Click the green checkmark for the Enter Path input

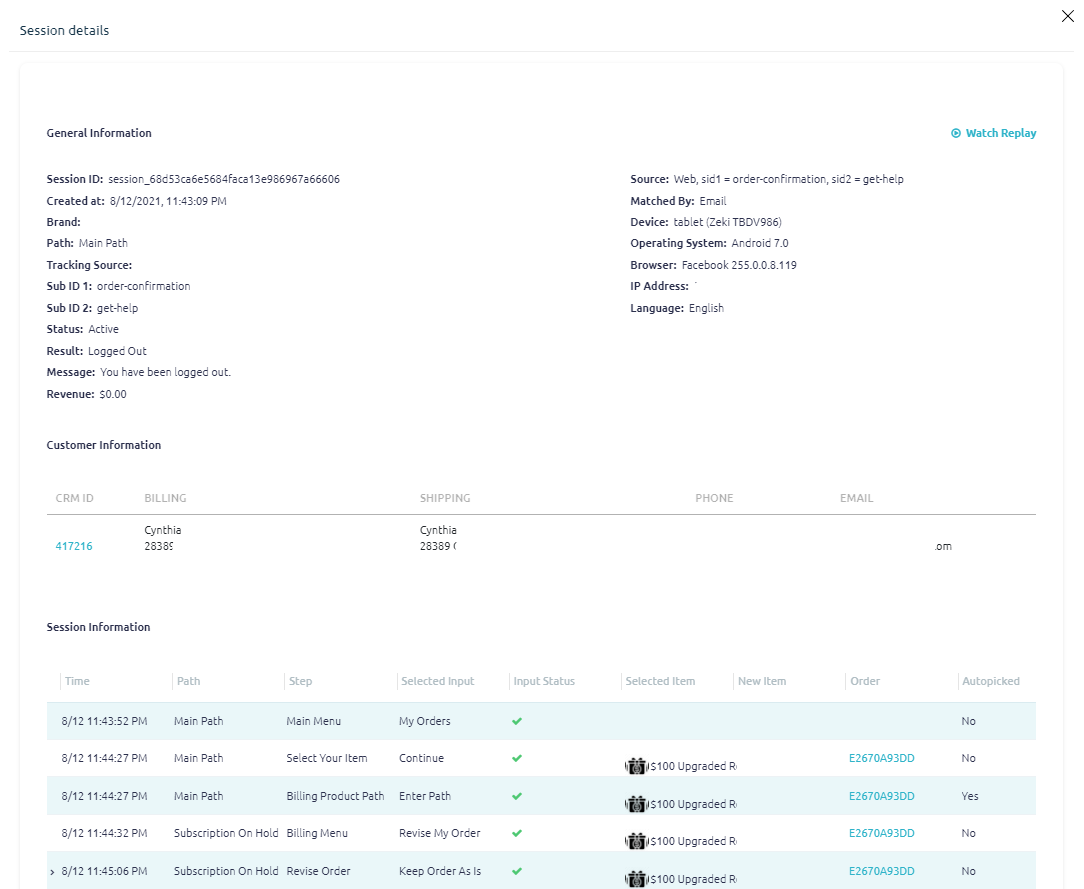tap(517, 795)
